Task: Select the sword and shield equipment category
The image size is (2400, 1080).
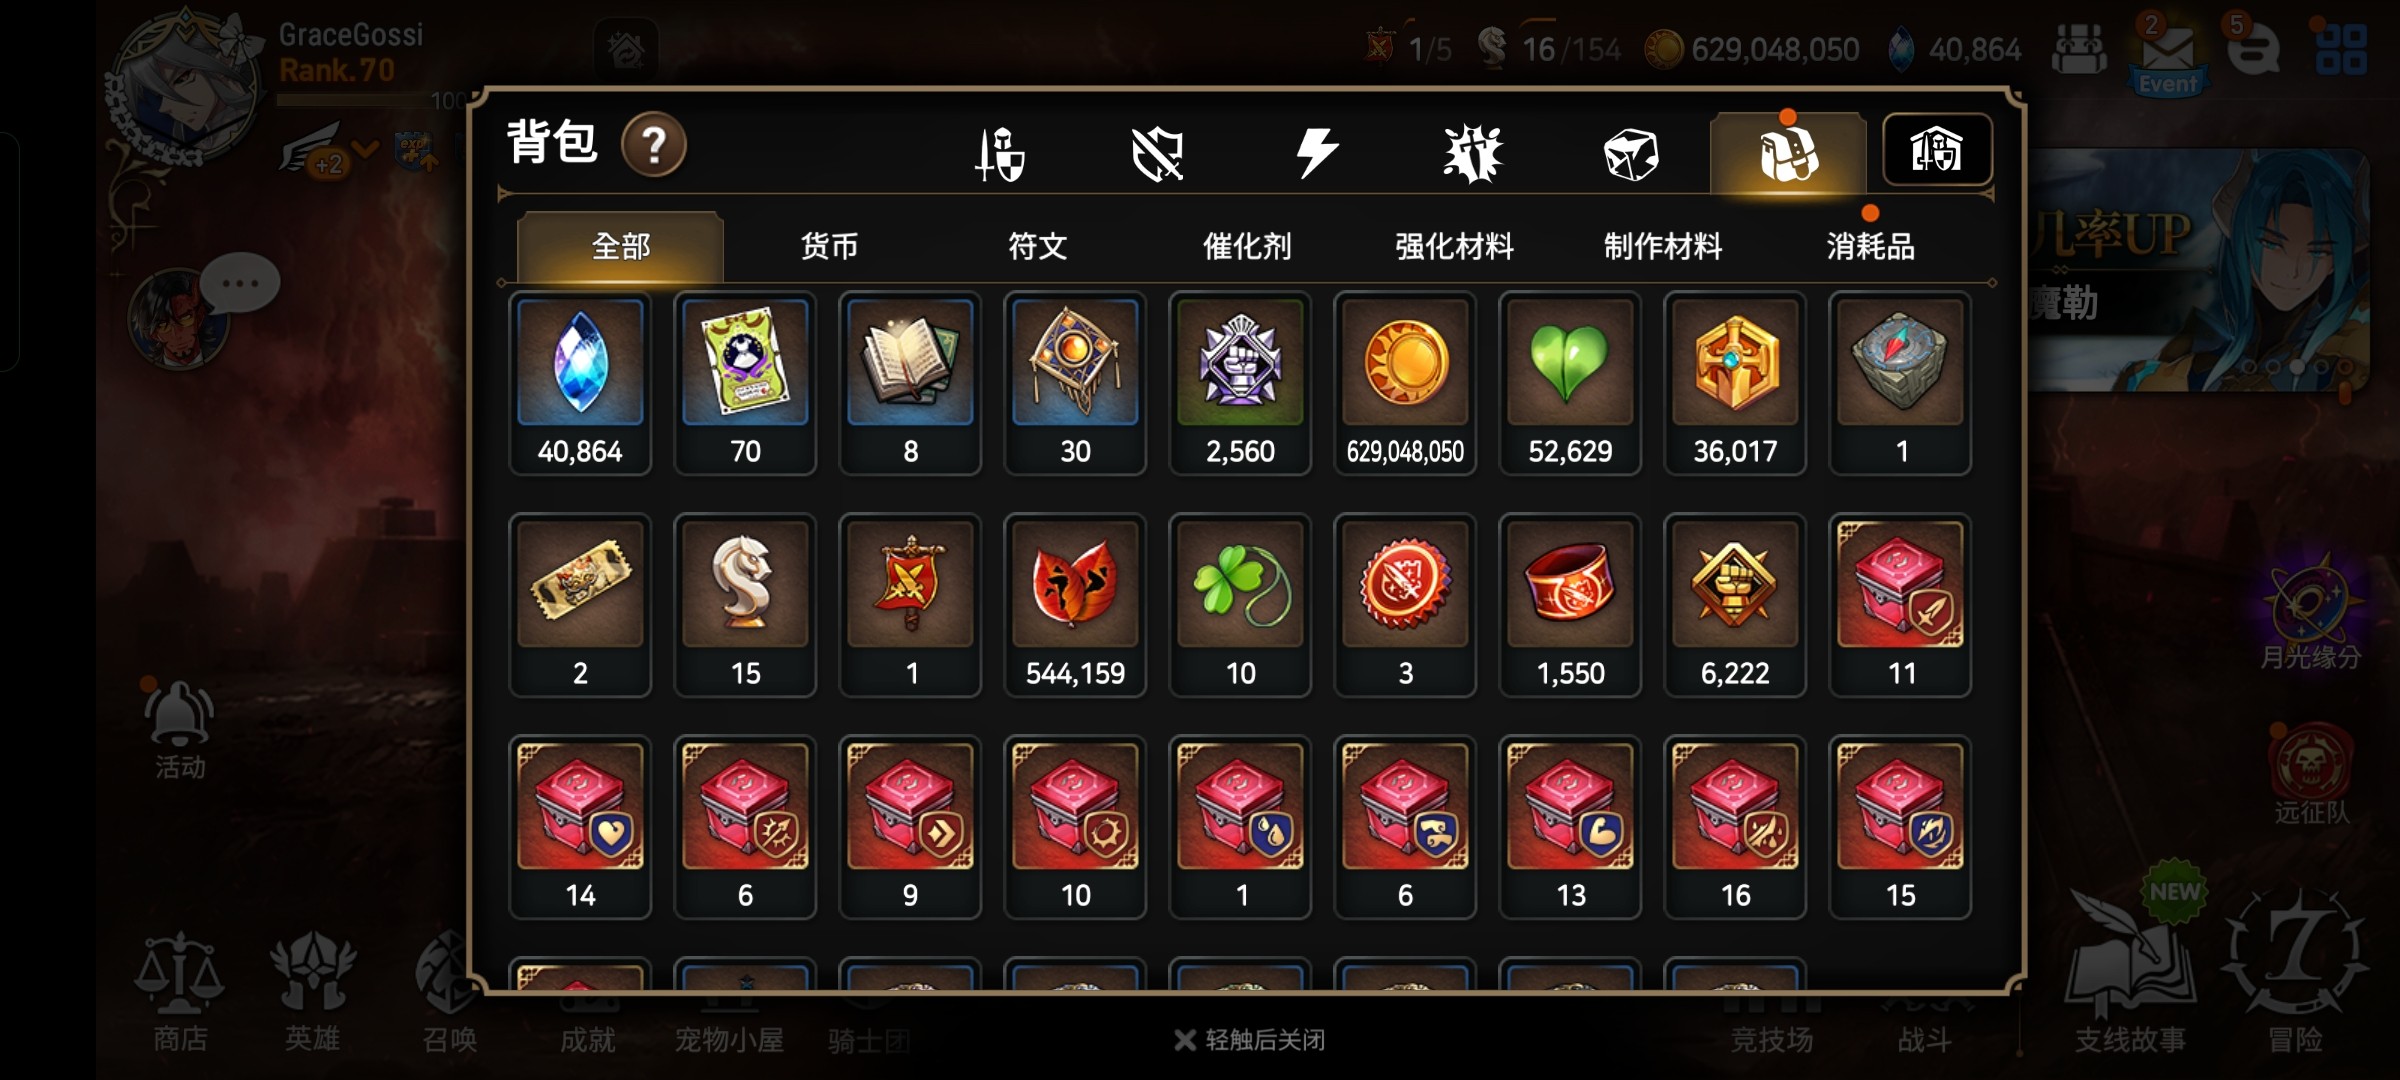Action: [1000, 154]
